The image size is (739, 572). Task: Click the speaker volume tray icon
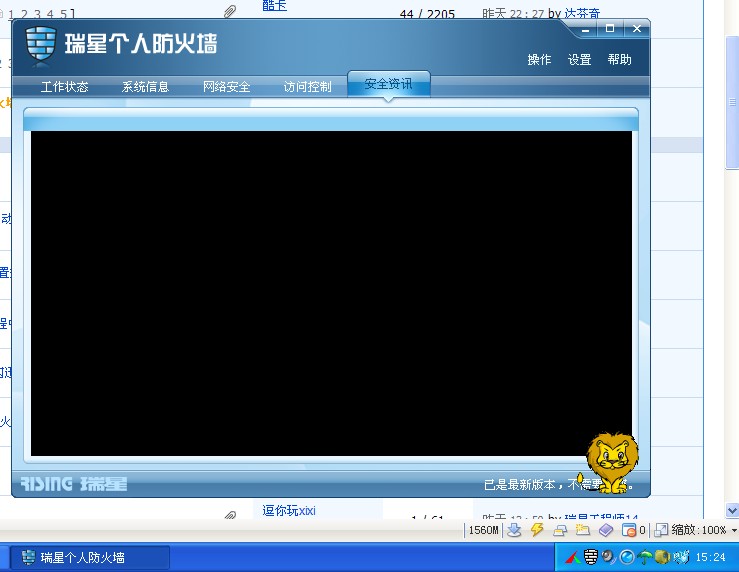pos(609,557)
